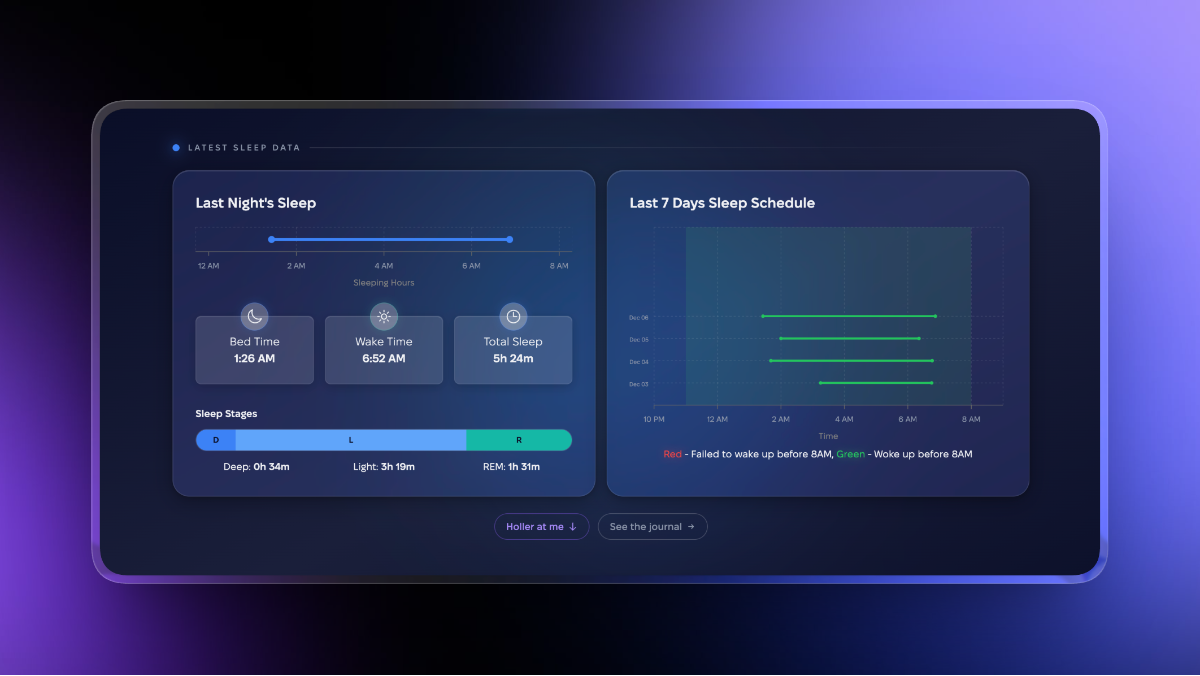Click the clock icon above Total Sleep
Screen dimensions: 1200x676
[513, 317]
